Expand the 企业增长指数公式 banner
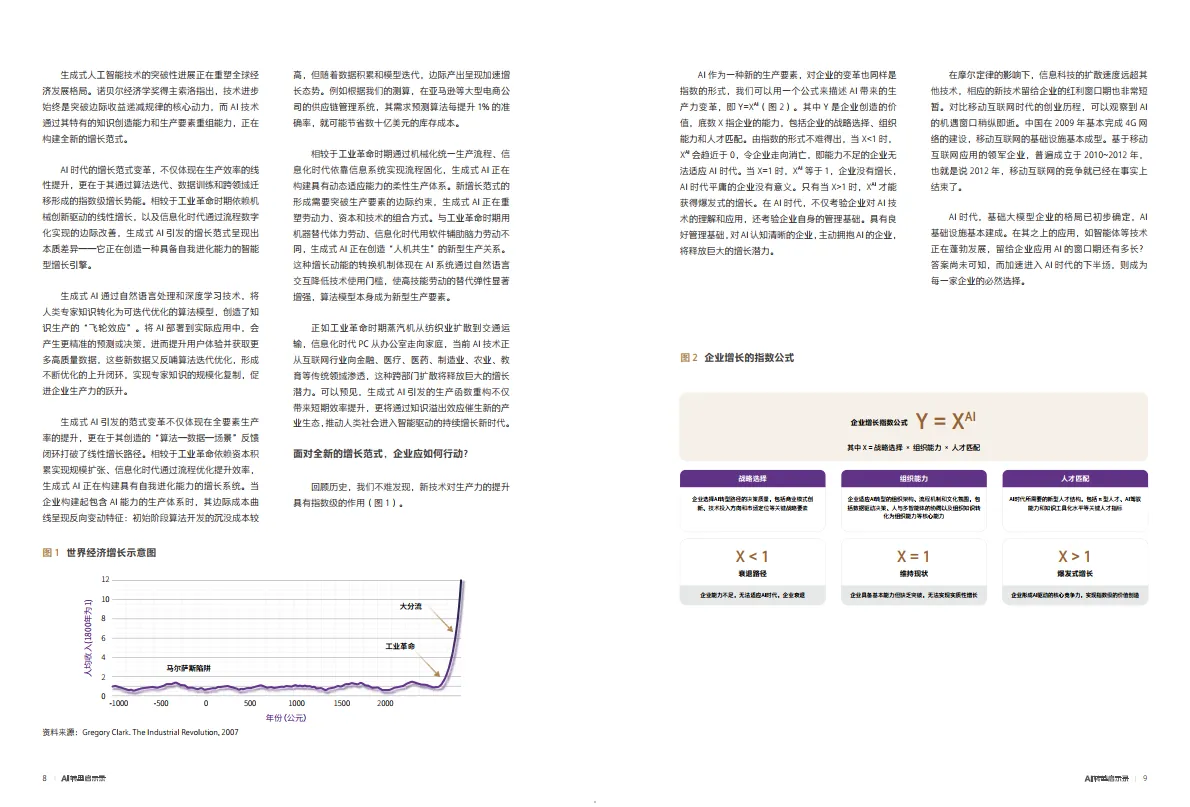Image resolution: width=1190 pixels, height=807 pixels. [914, 427]
